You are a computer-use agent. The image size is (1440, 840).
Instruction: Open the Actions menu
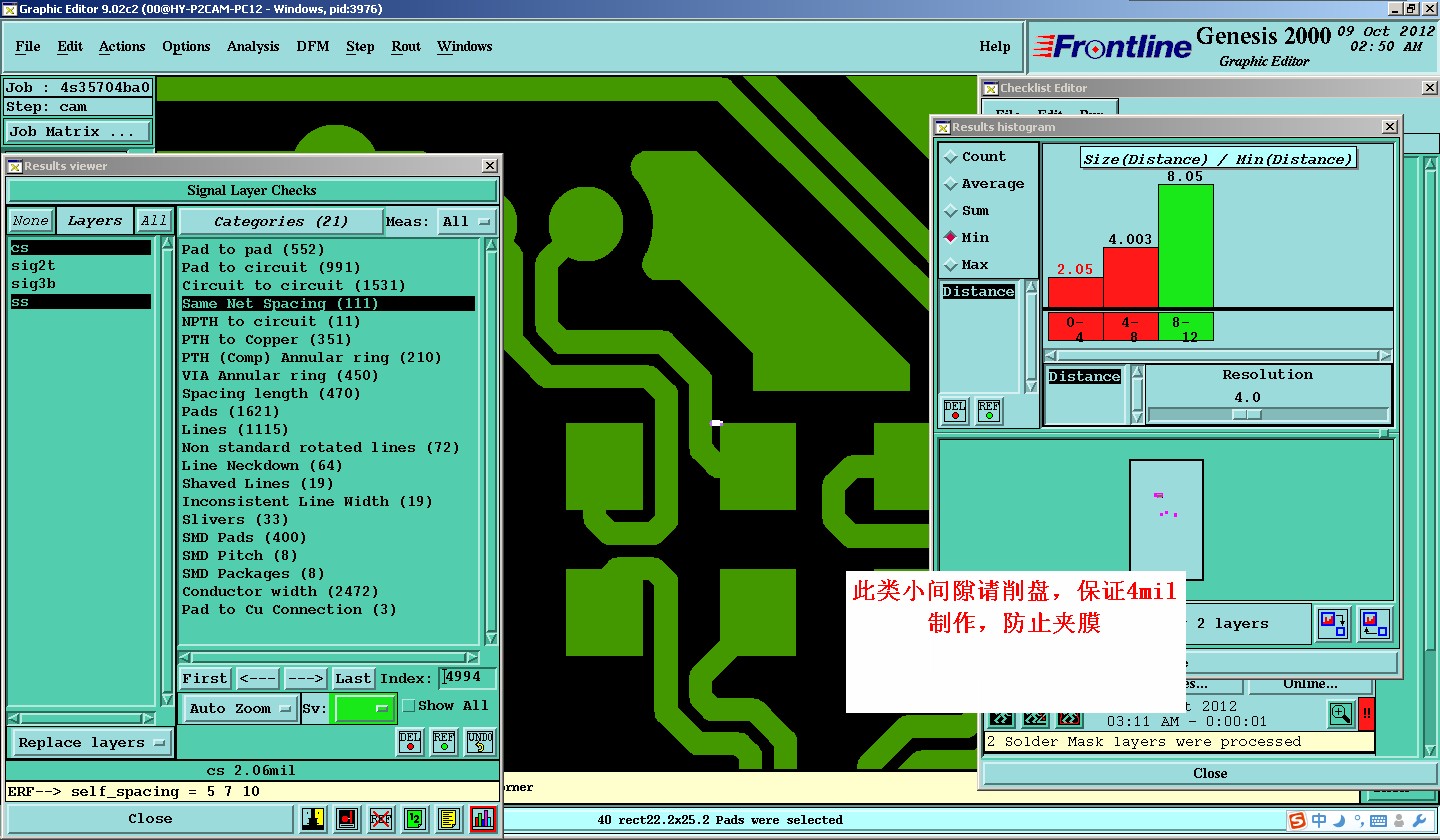122,47
